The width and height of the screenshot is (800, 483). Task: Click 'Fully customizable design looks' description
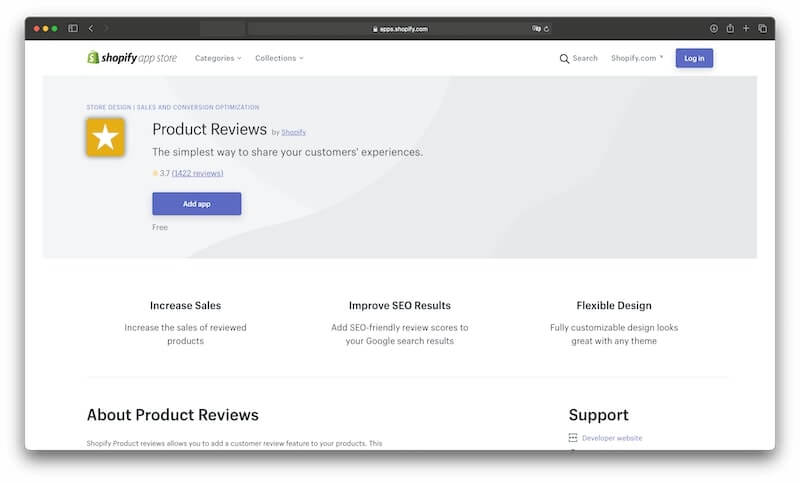pos(614,334)
